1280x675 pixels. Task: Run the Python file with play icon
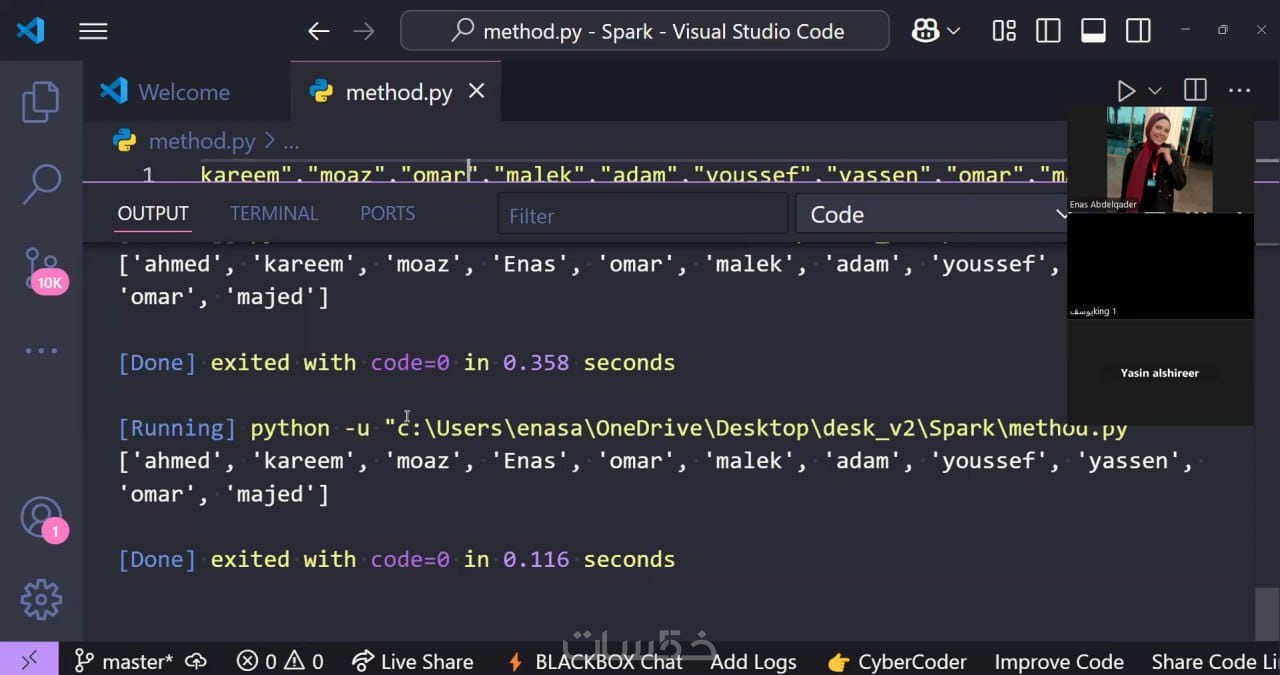pos(1126,91)
